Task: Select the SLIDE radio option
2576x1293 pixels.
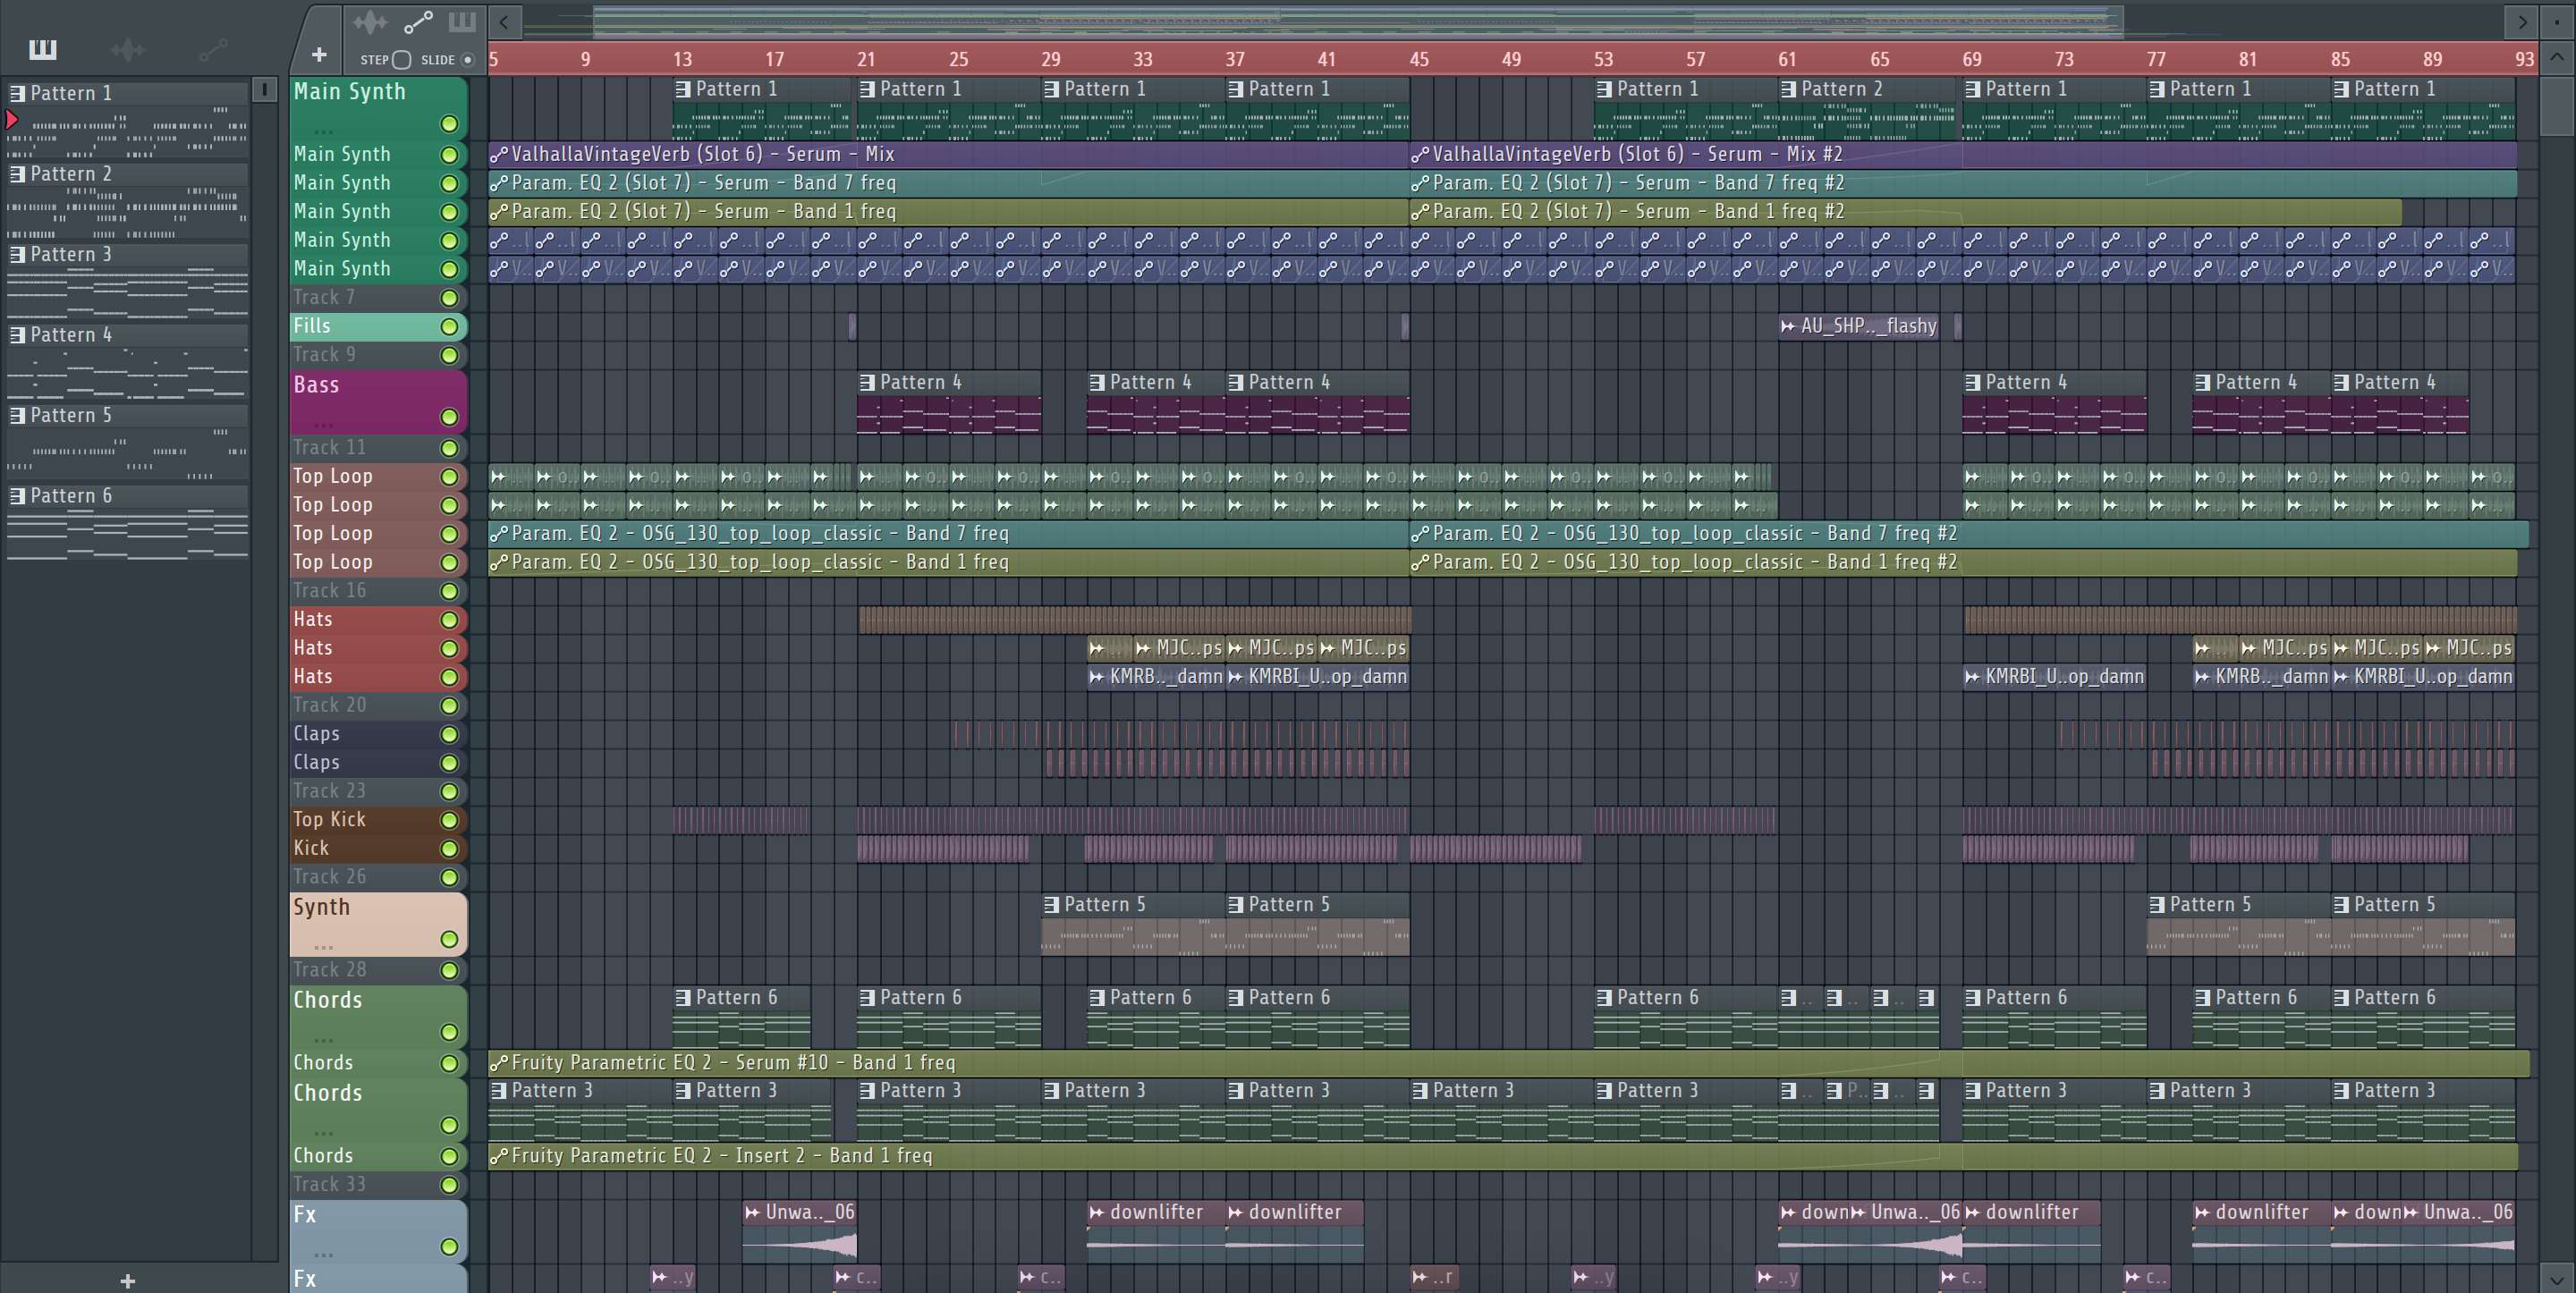Action: [x=467, y=60]
